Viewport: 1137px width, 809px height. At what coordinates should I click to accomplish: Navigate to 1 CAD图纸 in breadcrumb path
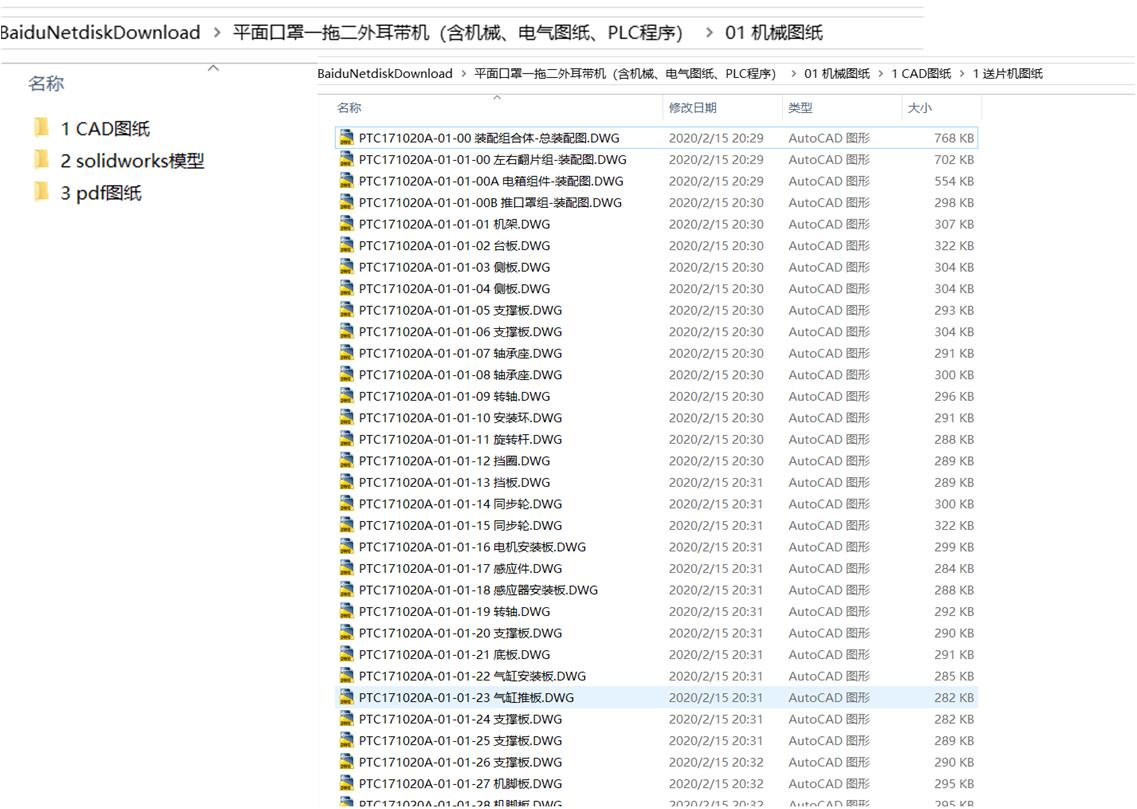[x=921, y=74]
